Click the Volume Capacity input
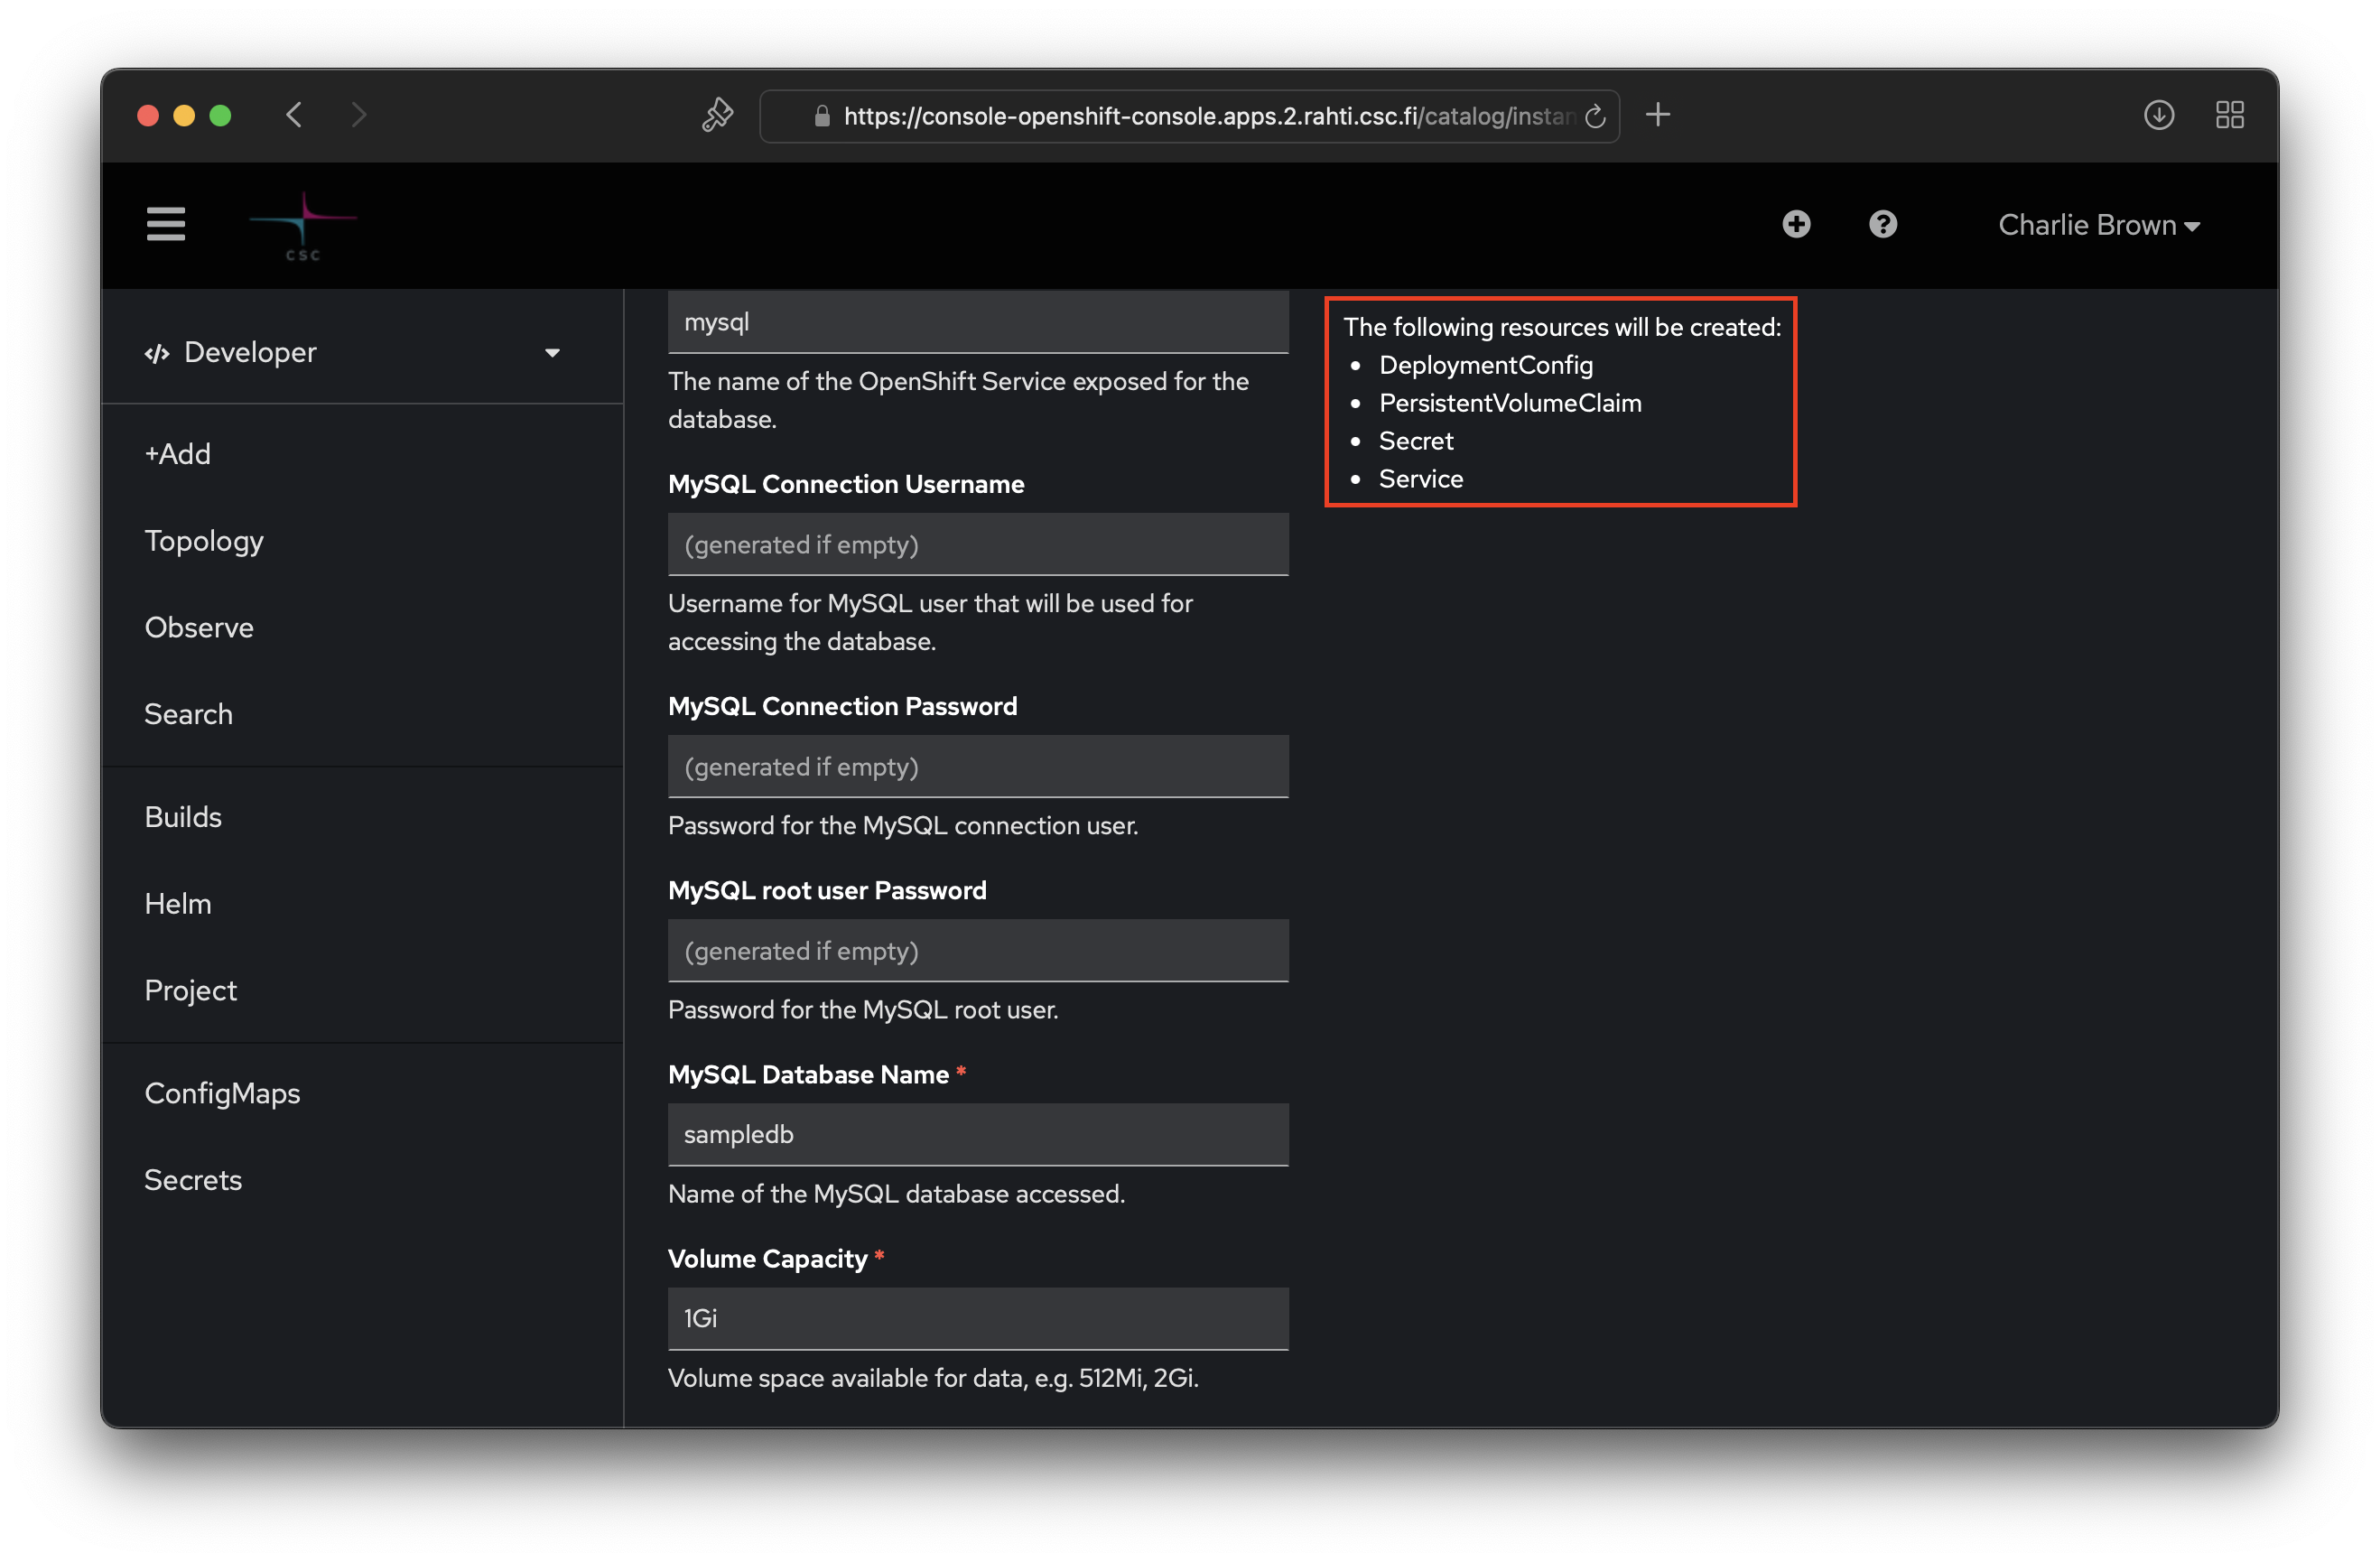The image size is (2380, 1562). coord(977,1319)
